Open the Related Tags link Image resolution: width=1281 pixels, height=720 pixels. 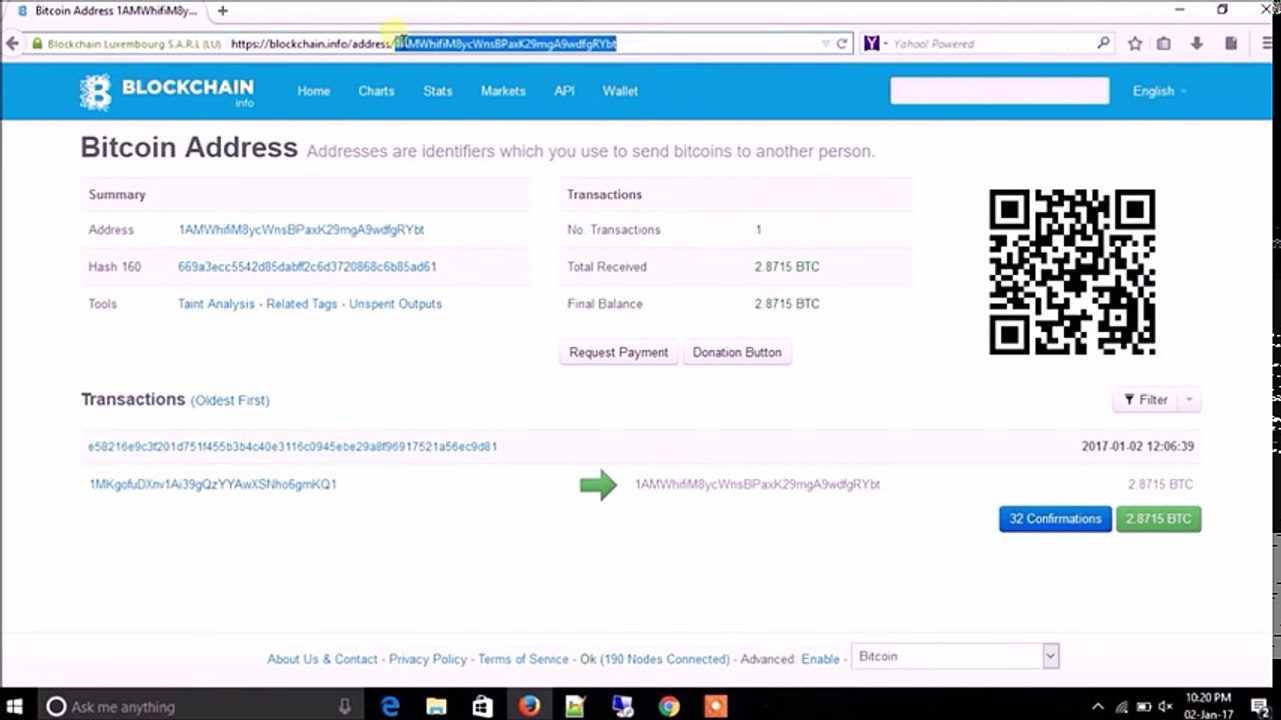(302, 304)
